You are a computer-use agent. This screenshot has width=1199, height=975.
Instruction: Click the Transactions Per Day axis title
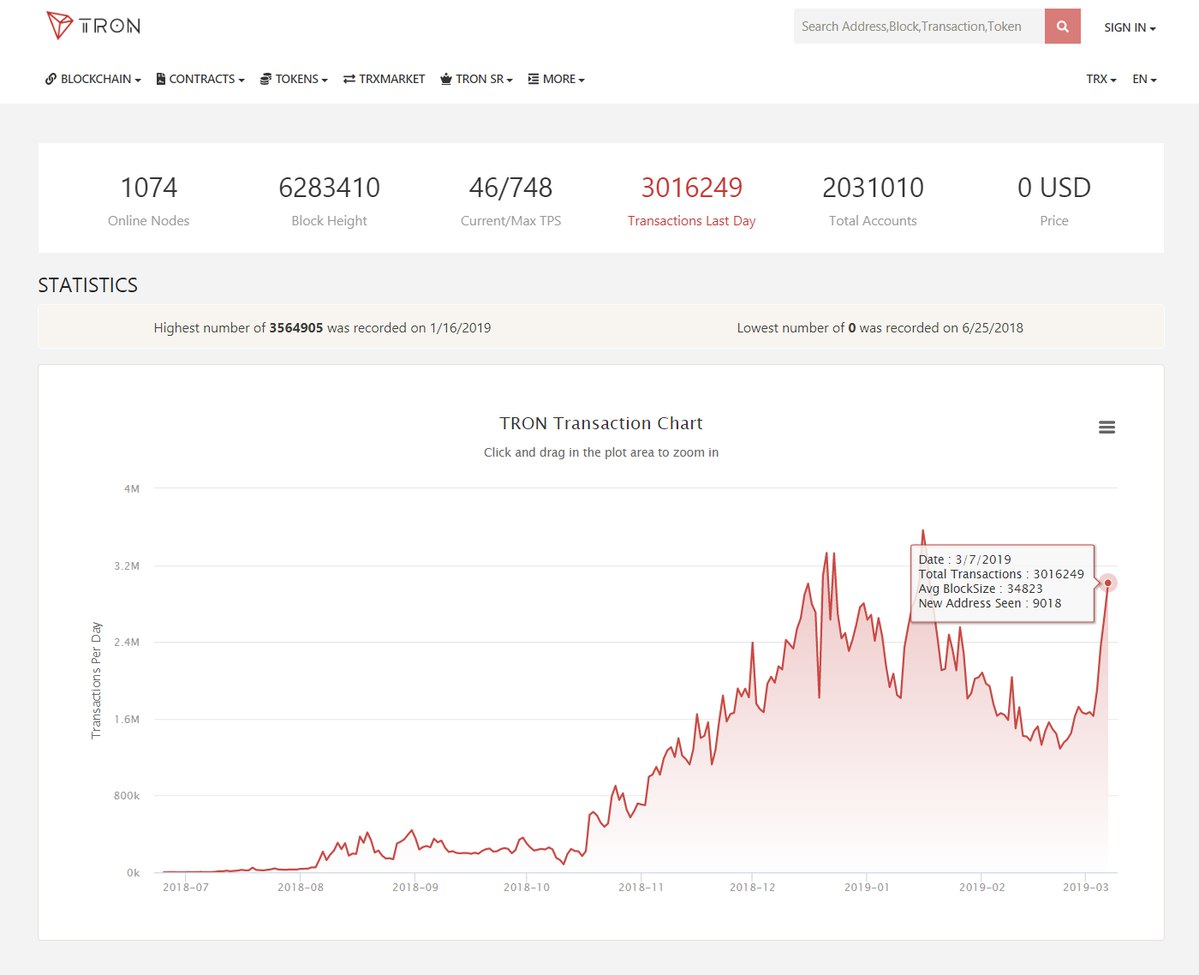point(96,680)
